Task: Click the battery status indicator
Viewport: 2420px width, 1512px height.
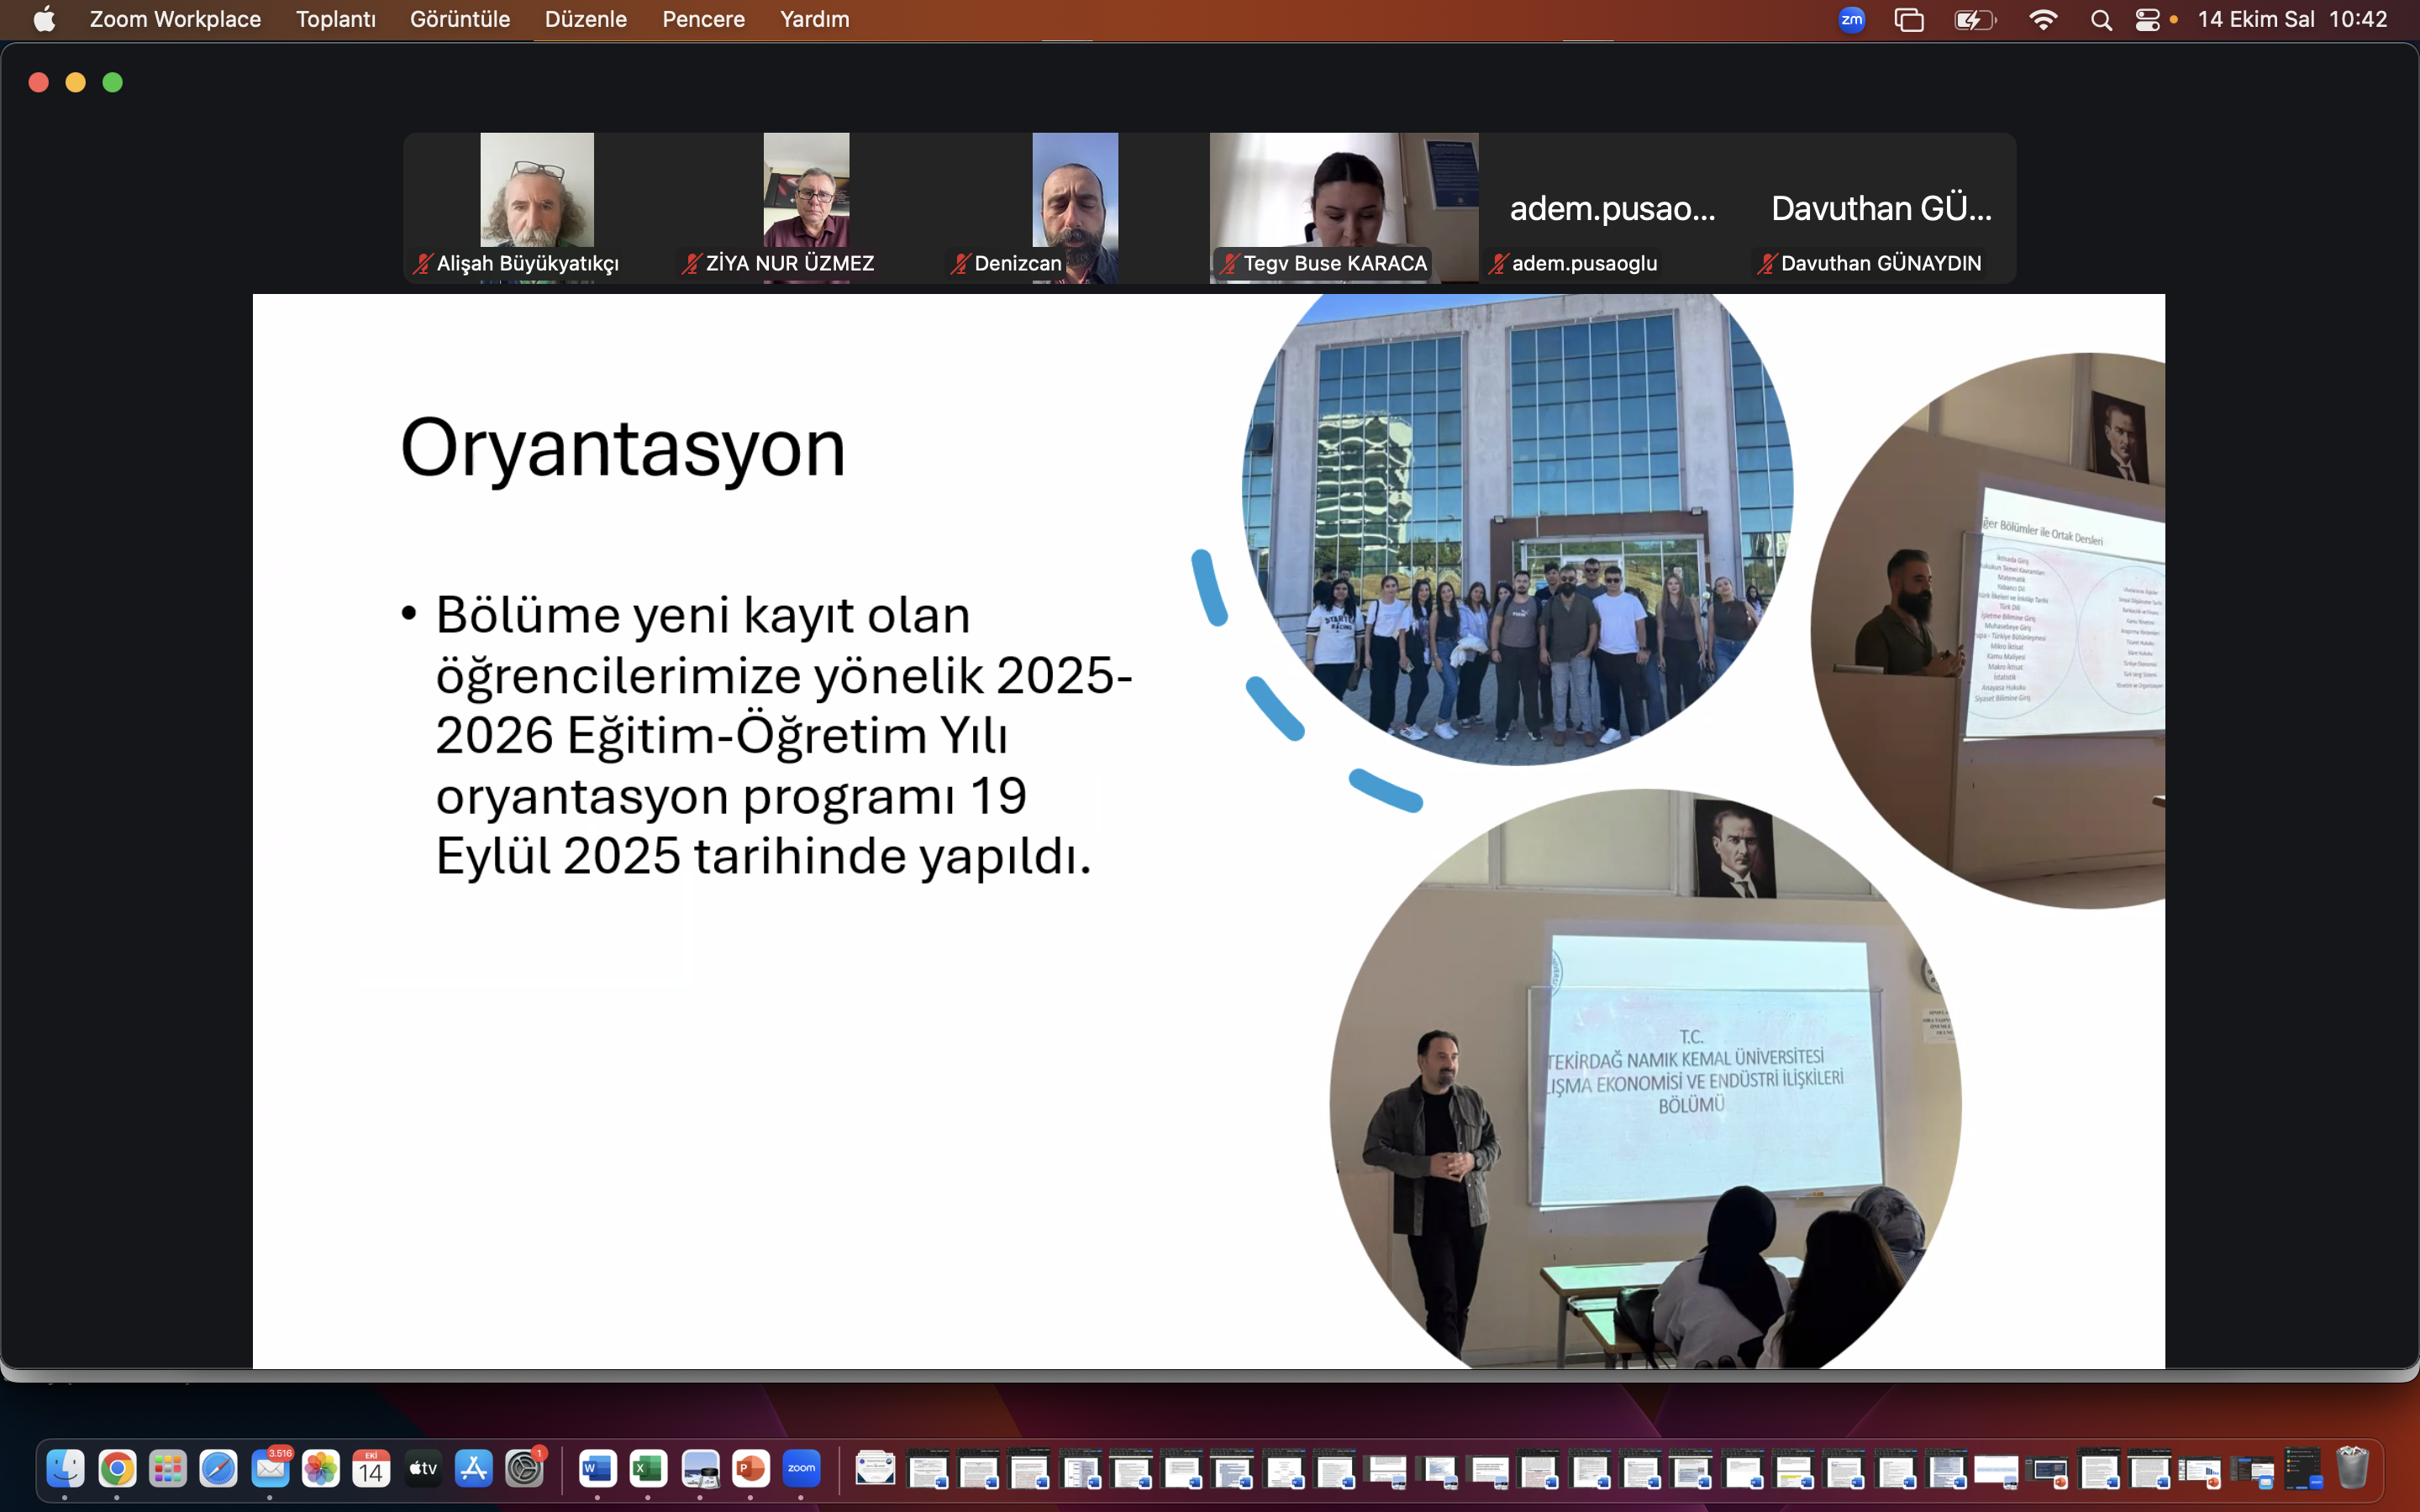Action: point(1975,19)
